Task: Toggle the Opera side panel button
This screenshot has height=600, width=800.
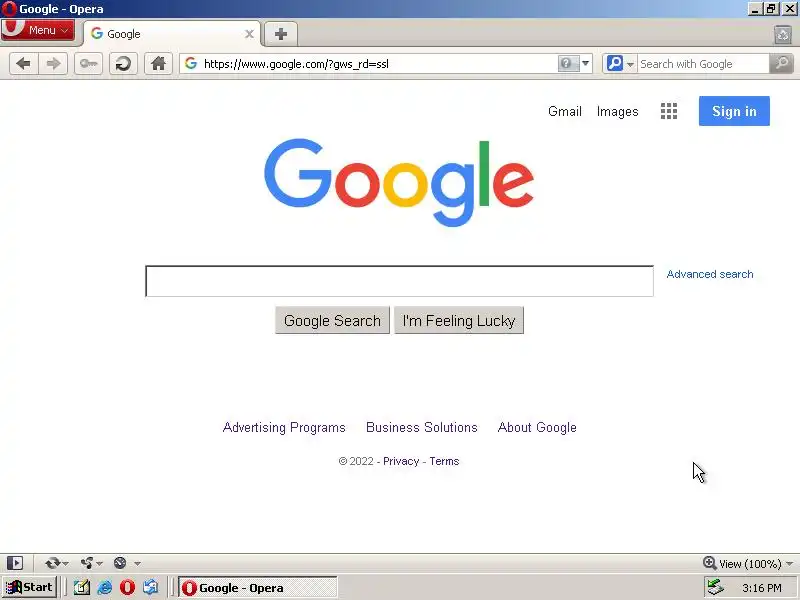Action: pyautogui.click(x=15, y=563)
